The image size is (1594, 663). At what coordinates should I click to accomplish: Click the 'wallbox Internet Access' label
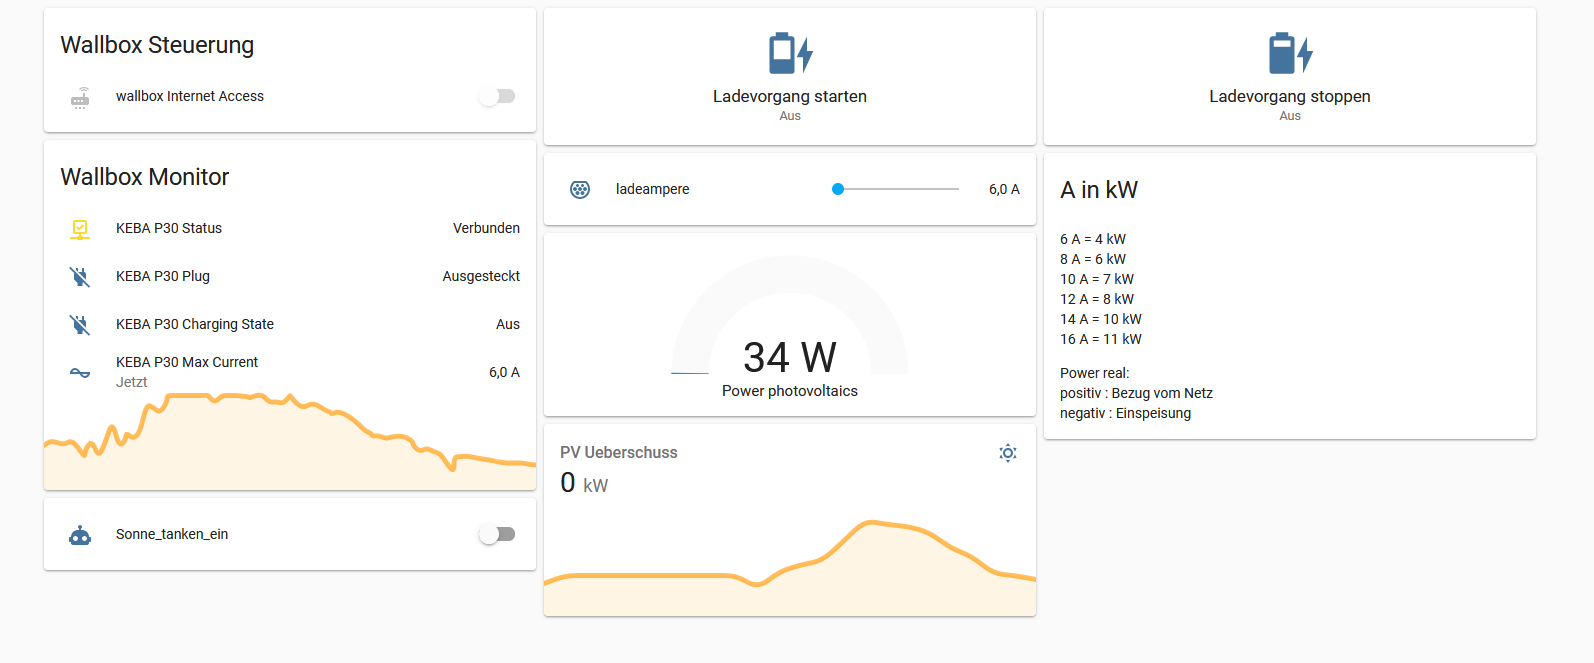pos(190,97)
